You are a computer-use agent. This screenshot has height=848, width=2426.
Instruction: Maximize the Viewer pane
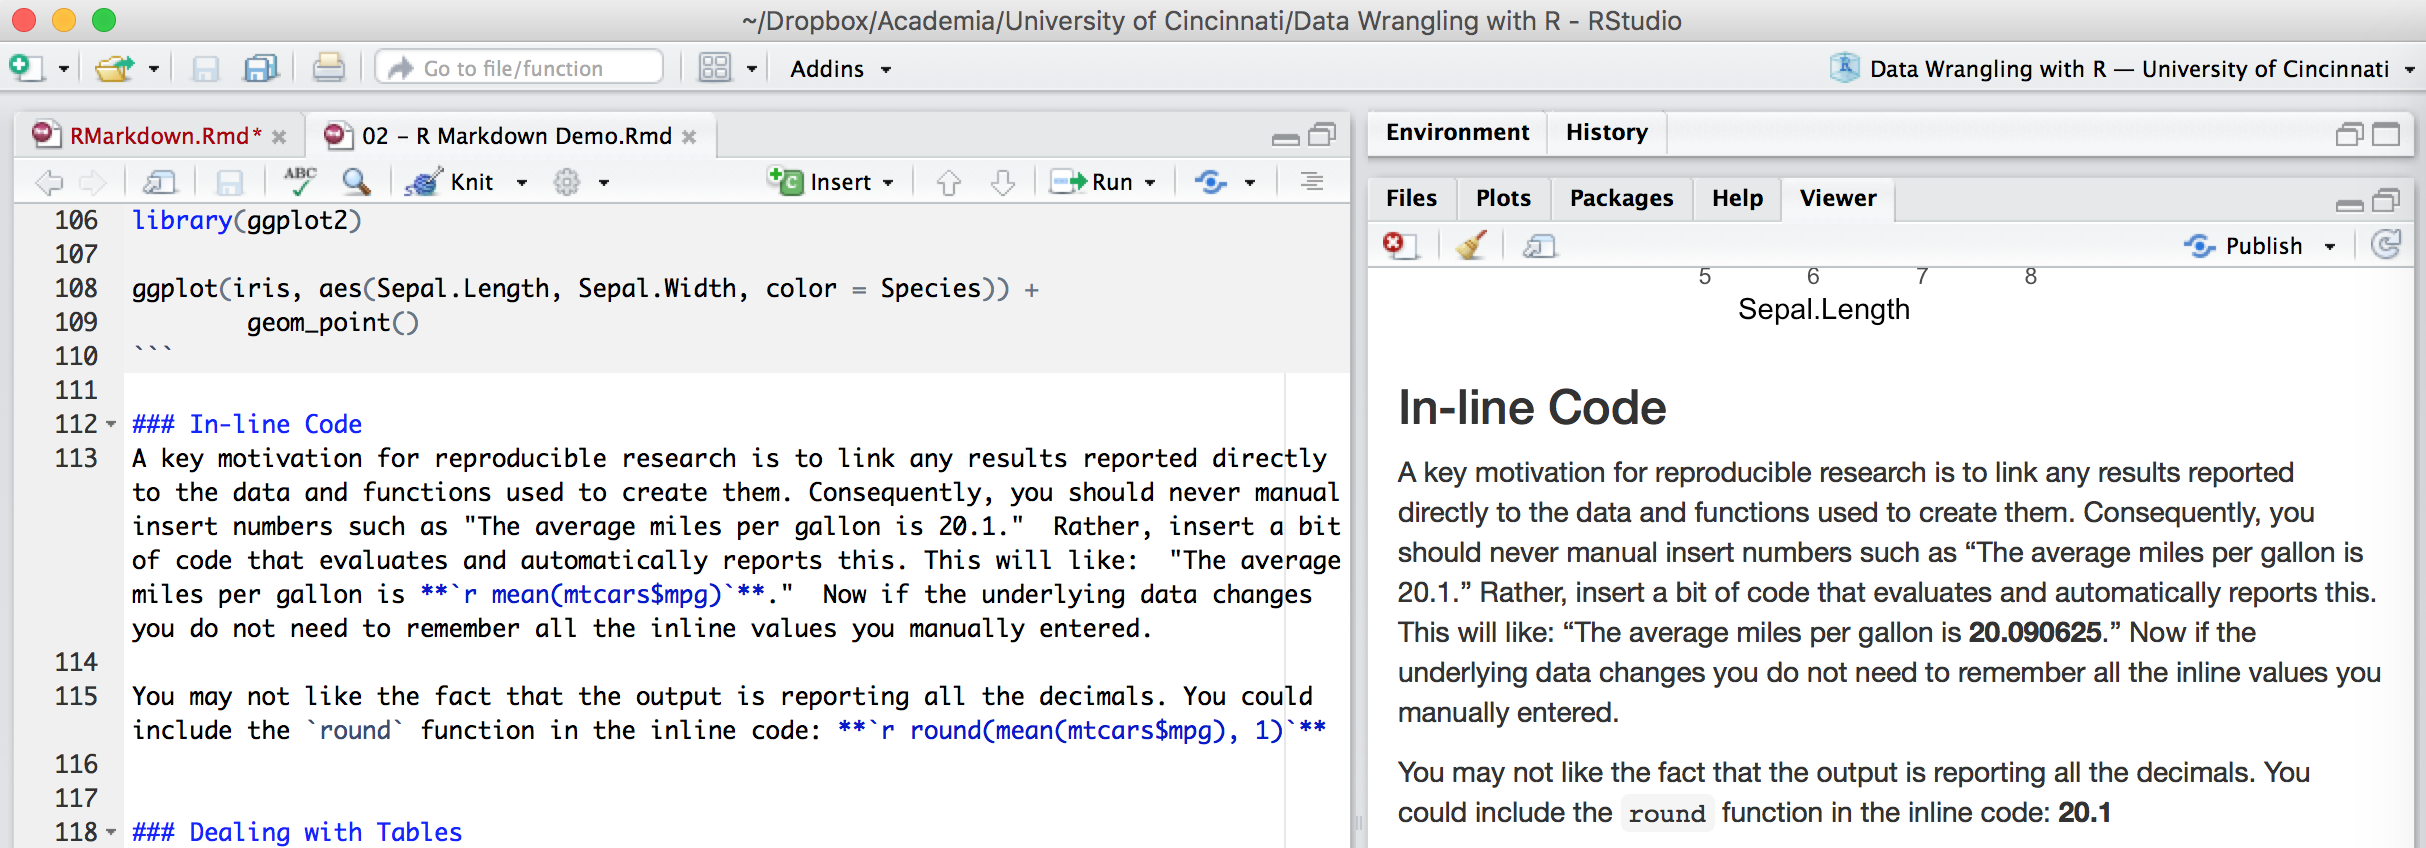2386,200
